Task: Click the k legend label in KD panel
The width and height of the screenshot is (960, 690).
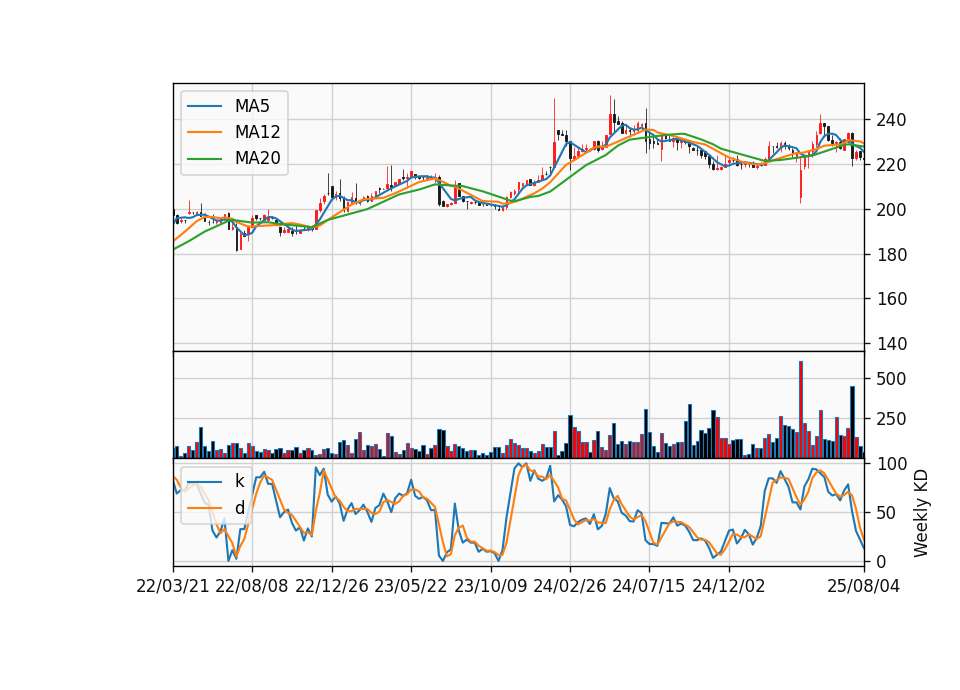Action: point(239,481)
